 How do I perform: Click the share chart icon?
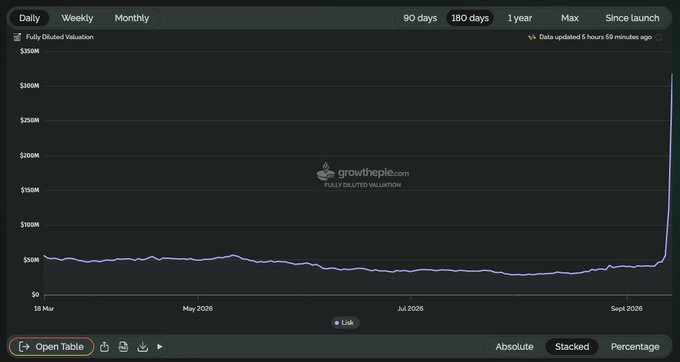[105, 347]
